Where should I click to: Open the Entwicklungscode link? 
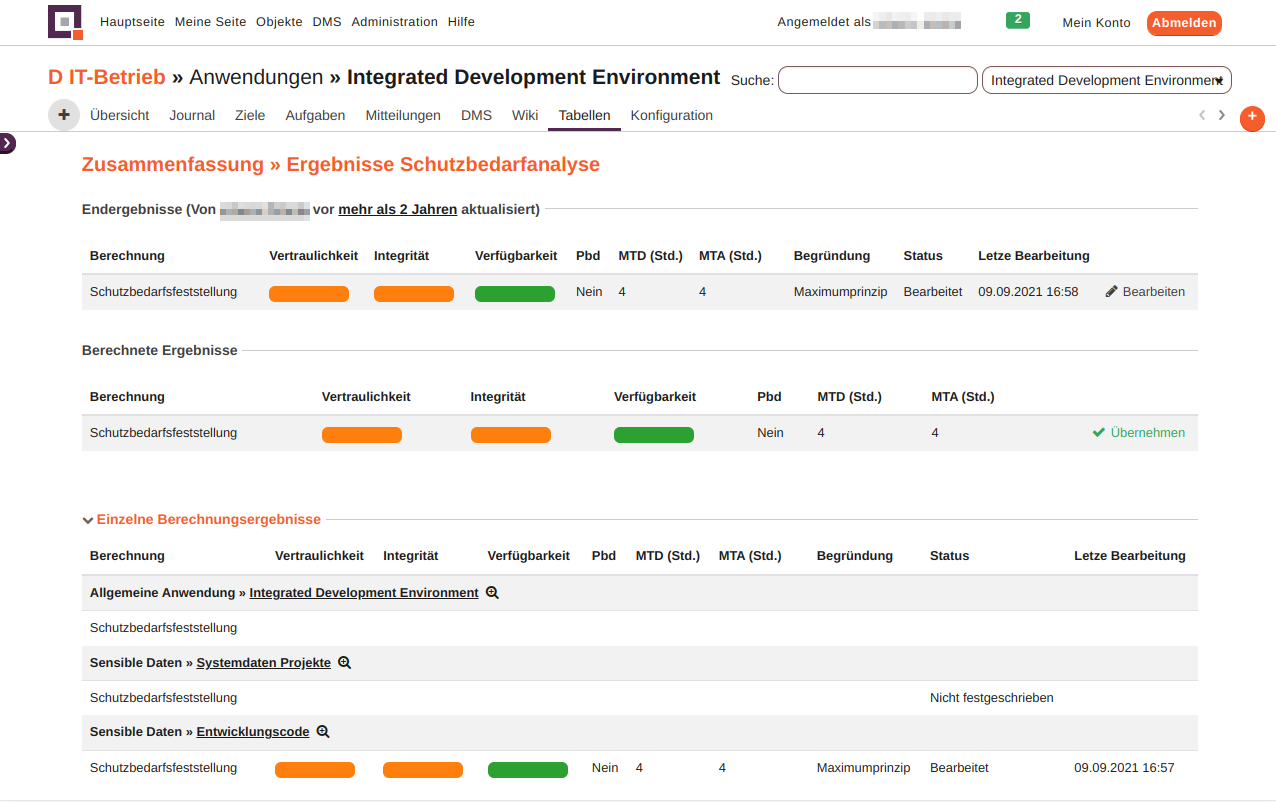point(253,732)
